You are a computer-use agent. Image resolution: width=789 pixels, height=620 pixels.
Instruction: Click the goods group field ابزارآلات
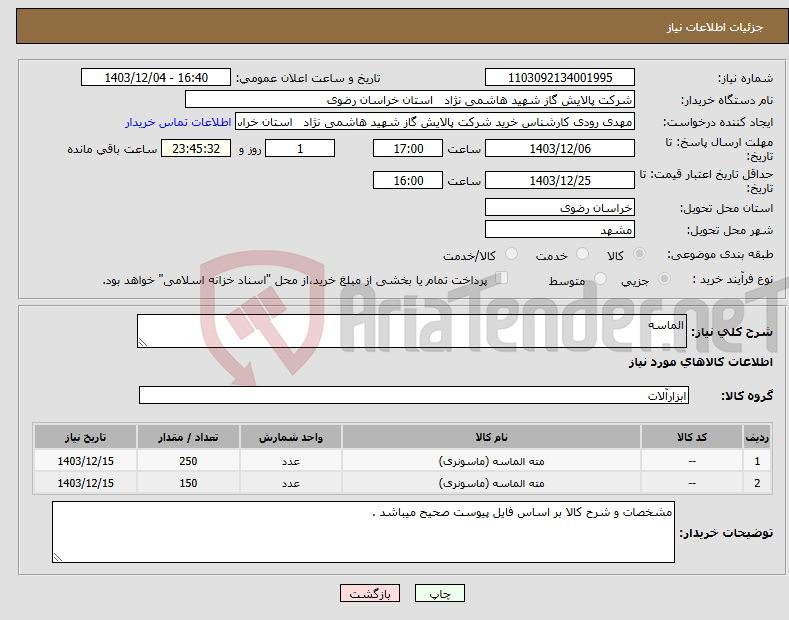click(414, 396)
